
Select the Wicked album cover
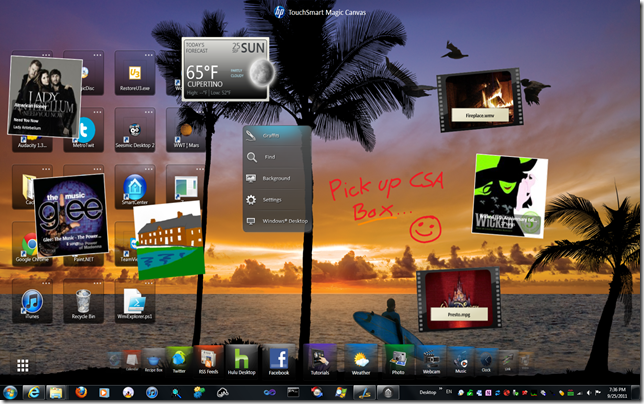[509, 196]
